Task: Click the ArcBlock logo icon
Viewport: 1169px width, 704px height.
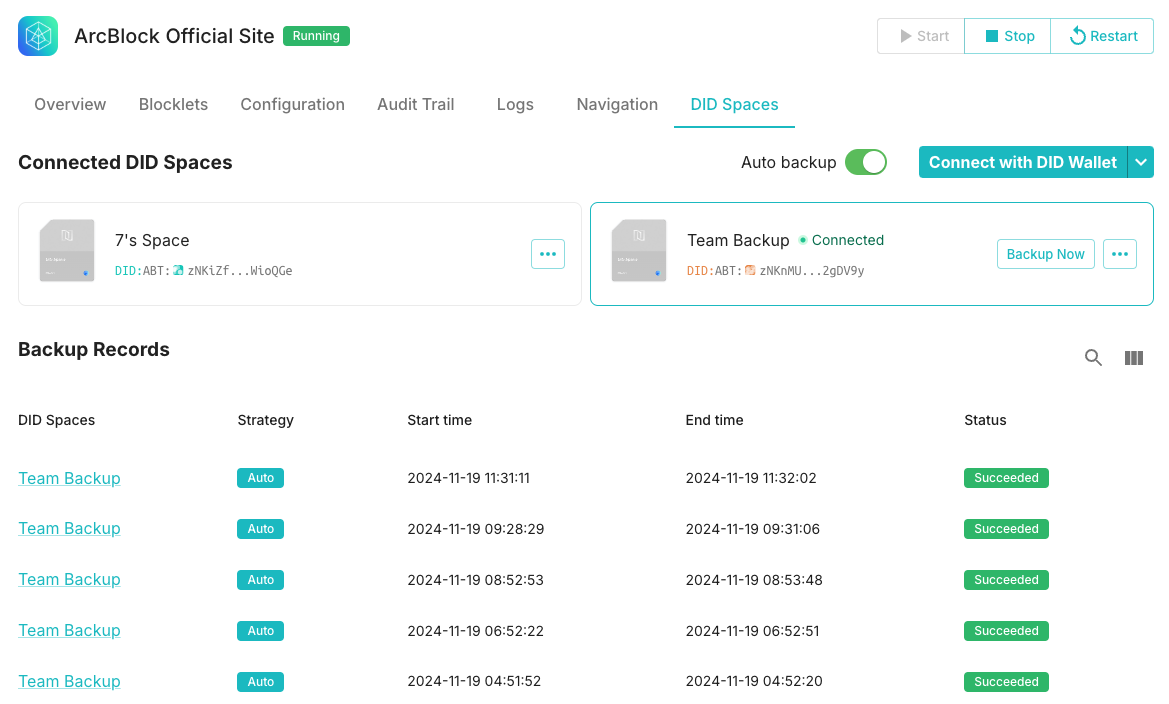Action: [x=37, y=36]
